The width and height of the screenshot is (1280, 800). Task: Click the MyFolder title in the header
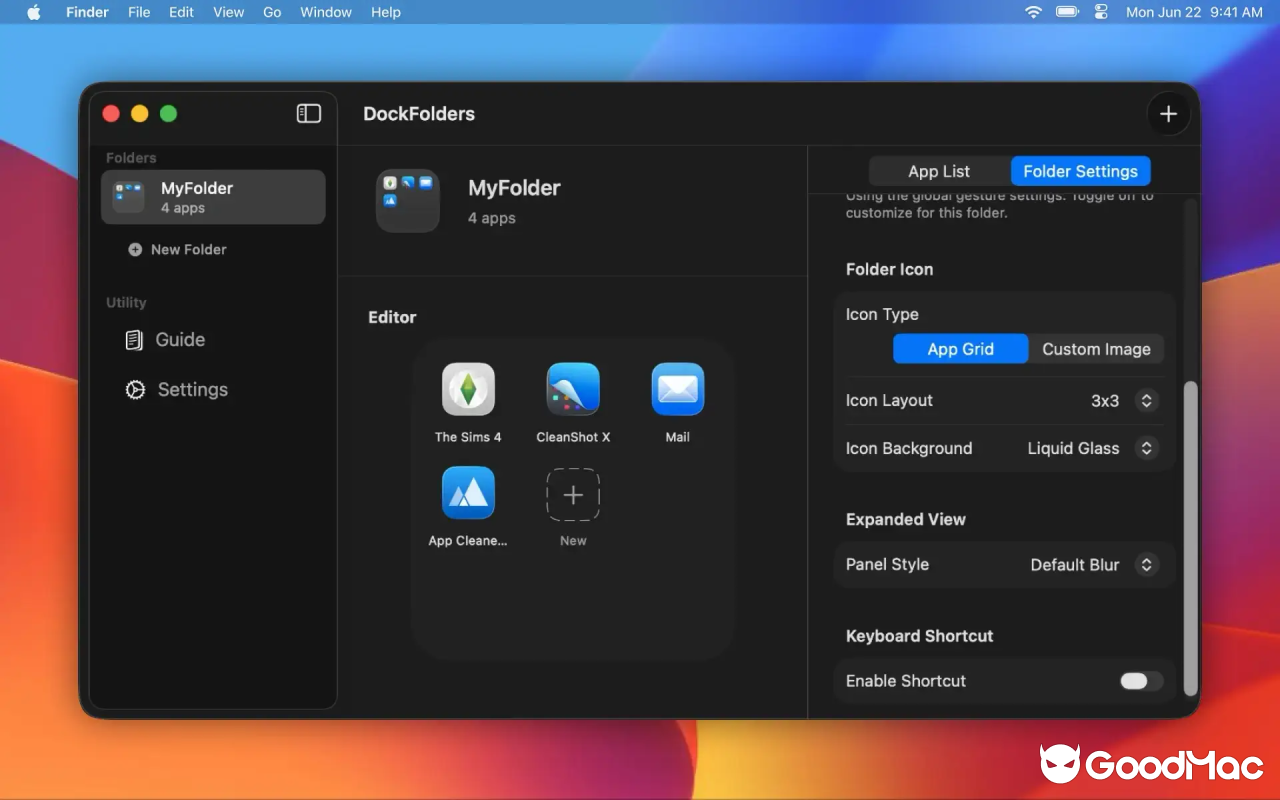(x=514, y=188)
